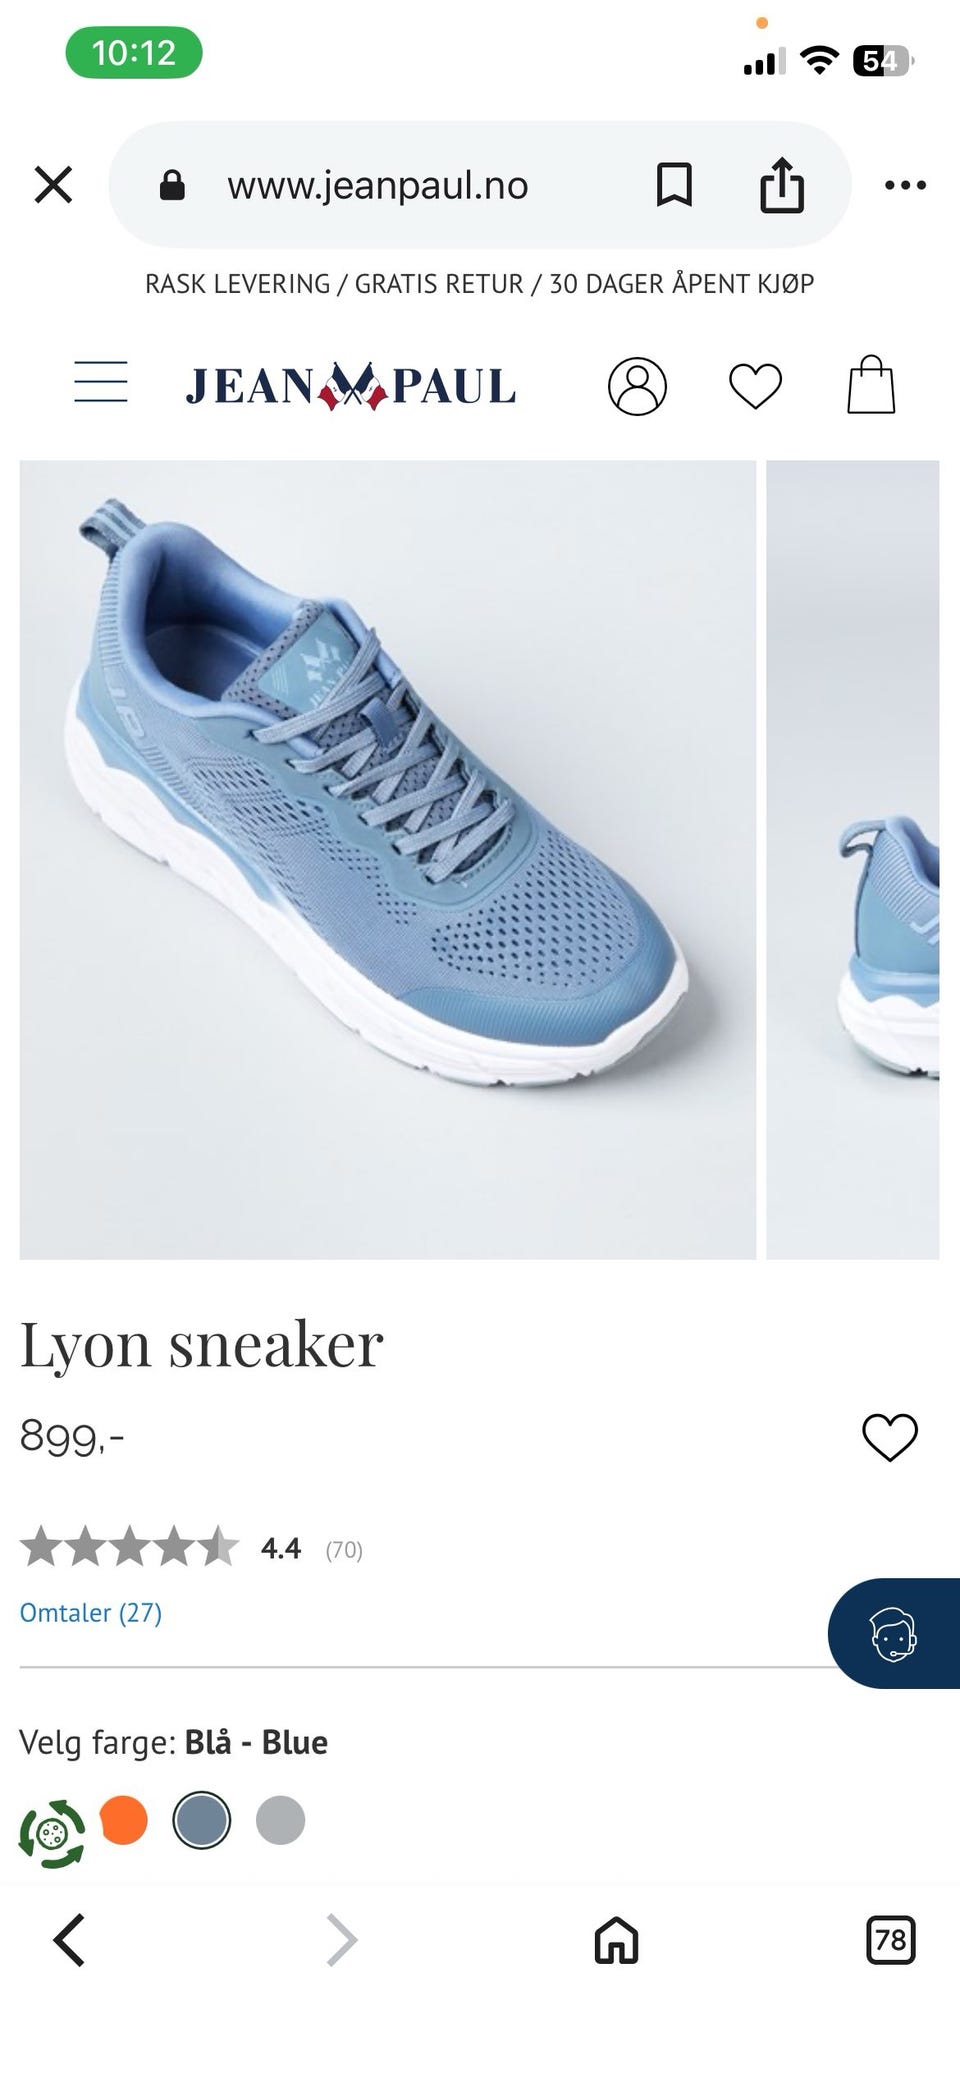The image size is (960, 2078).
Task: Bookmark this page in the browser
Action: tap(674, 185)
